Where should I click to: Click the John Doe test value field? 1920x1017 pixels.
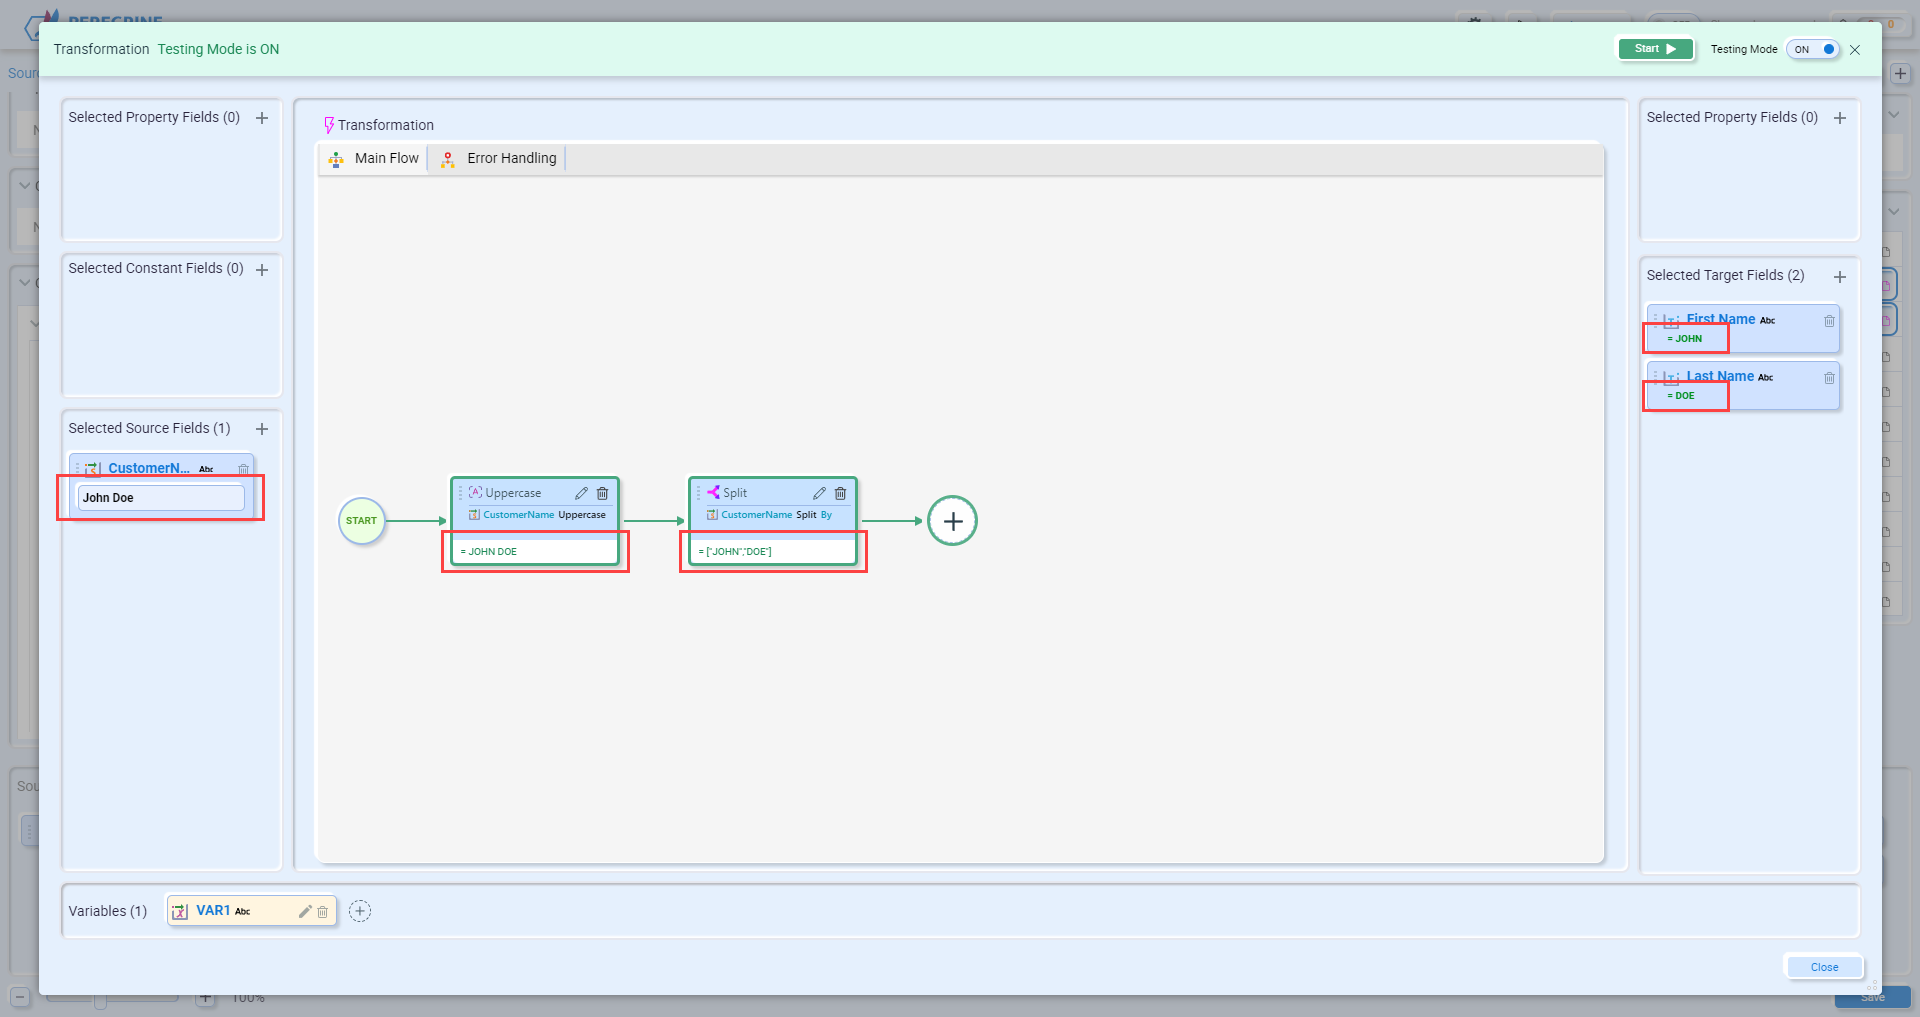(x=161, y=498)
